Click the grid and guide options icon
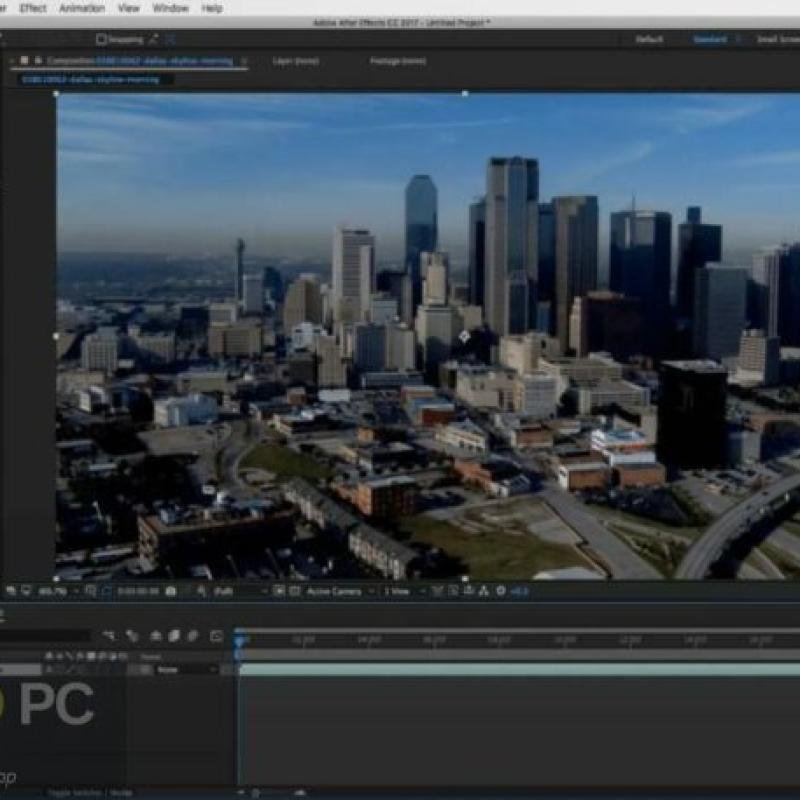Image resolution: width=800 pixels, height=800 pixels. [90, 591]
